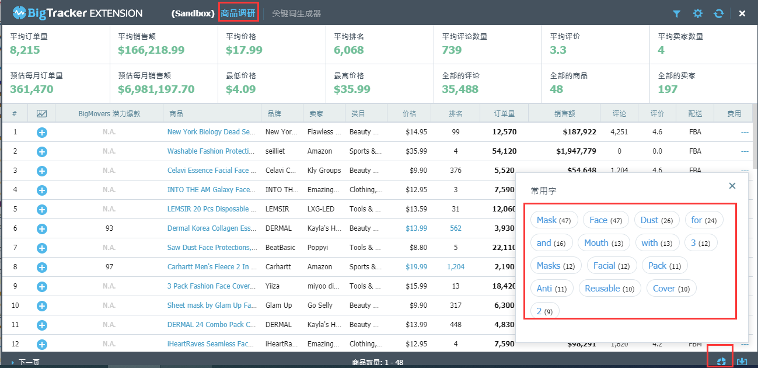758x368 pixels.
Task: Switch to the 关键词生成器 tab
Action: tap(296, 14)
